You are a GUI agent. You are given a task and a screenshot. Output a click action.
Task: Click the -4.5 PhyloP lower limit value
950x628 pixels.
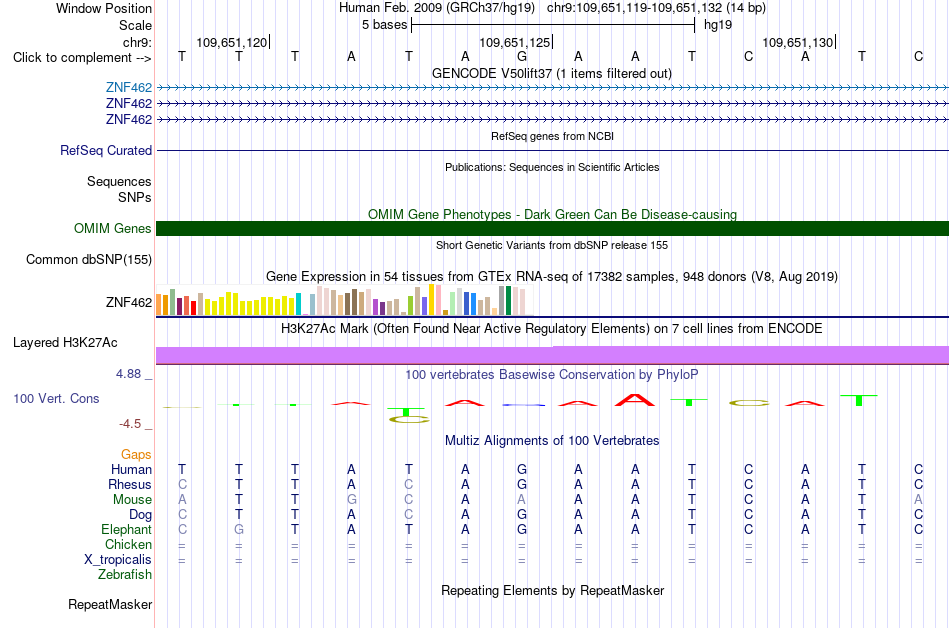click(130, 424)
